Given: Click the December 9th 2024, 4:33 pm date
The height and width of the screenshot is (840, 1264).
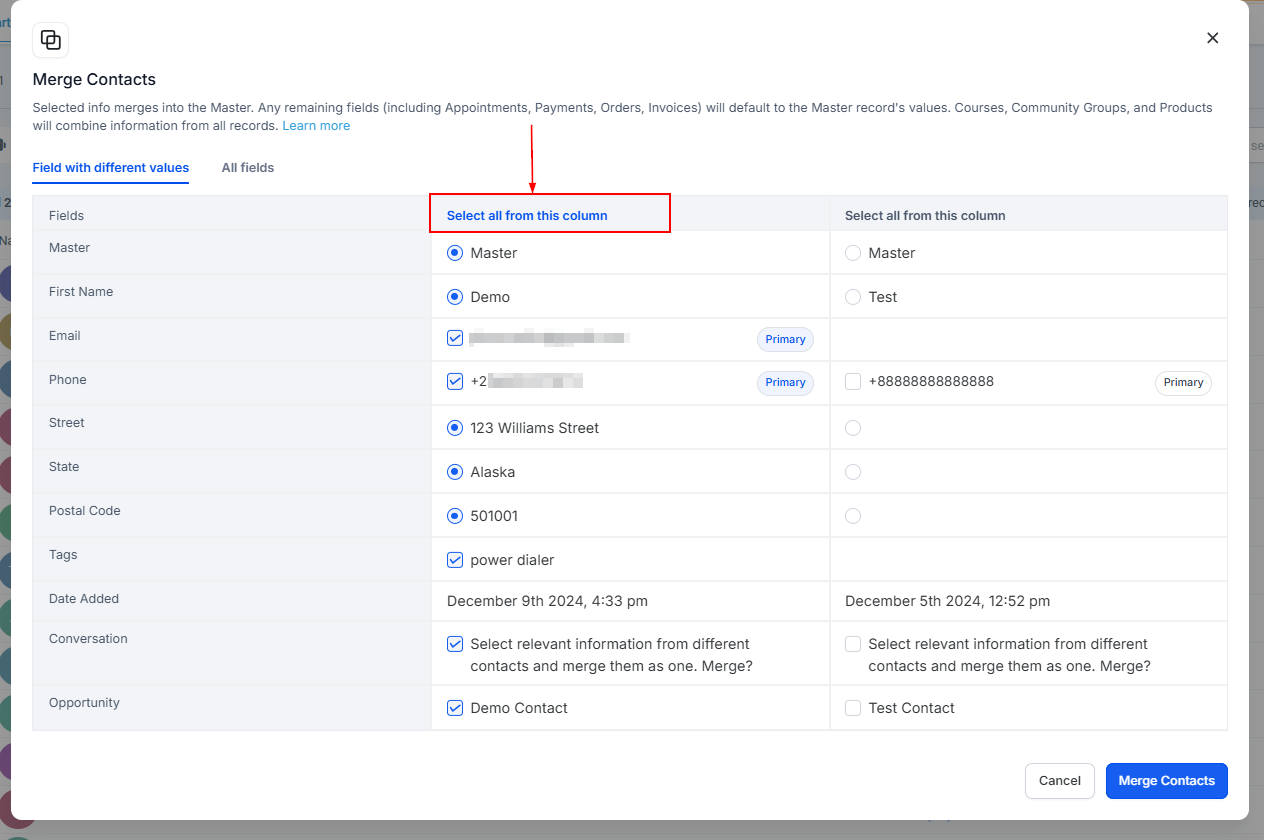Looking at the screenshot, I should coord(547,601).
